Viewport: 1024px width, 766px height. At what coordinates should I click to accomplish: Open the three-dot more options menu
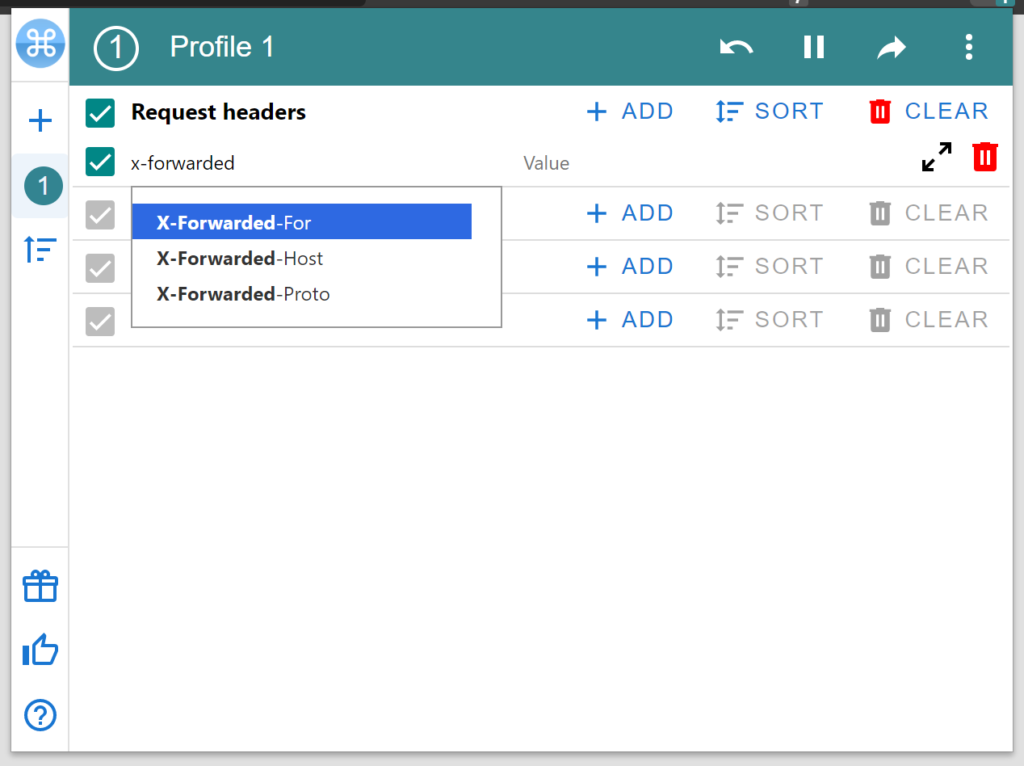click(967, 47)
